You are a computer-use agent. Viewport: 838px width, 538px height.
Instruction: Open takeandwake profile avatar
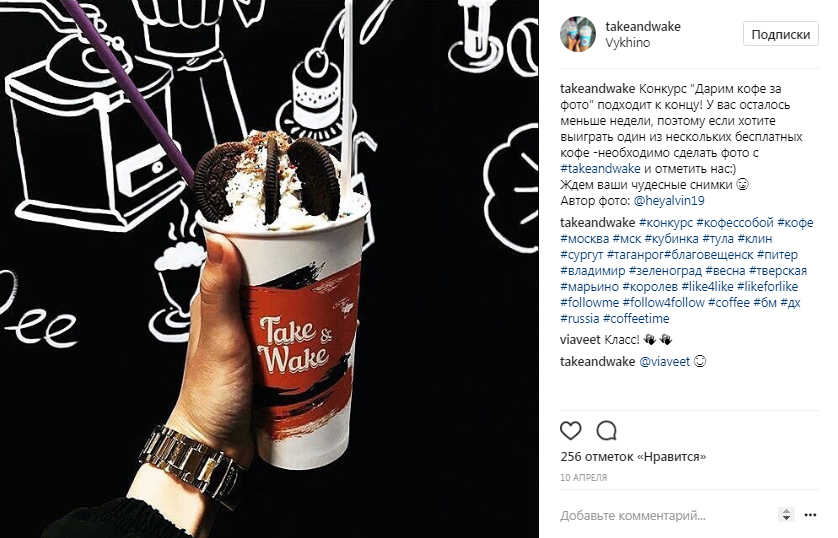point(578,34)
